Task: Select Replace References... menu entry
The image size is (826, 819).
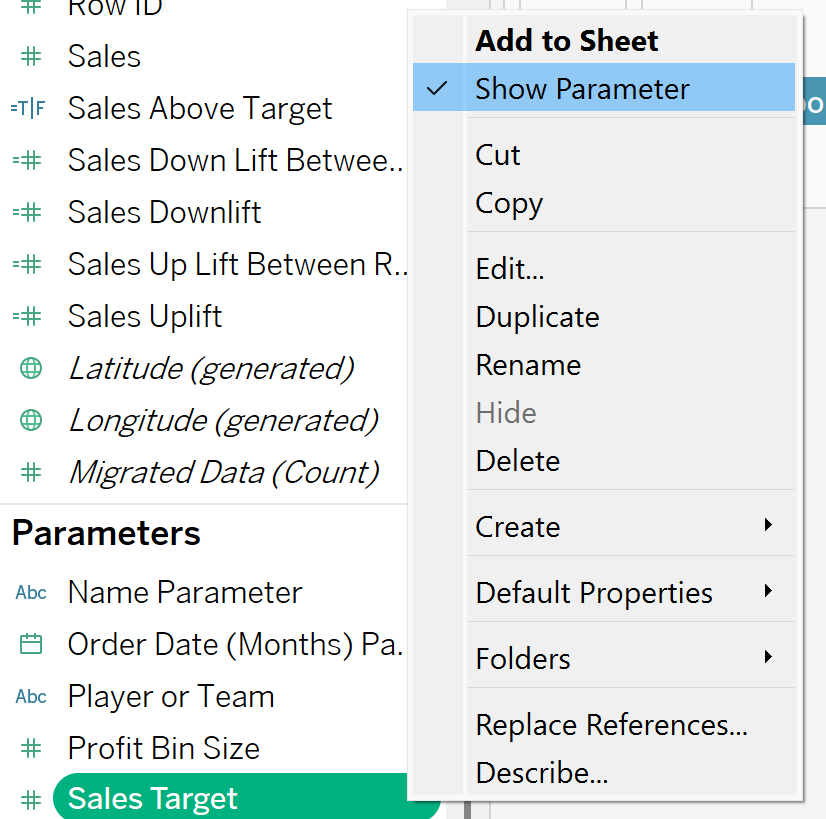Action: tap(612, 725)
